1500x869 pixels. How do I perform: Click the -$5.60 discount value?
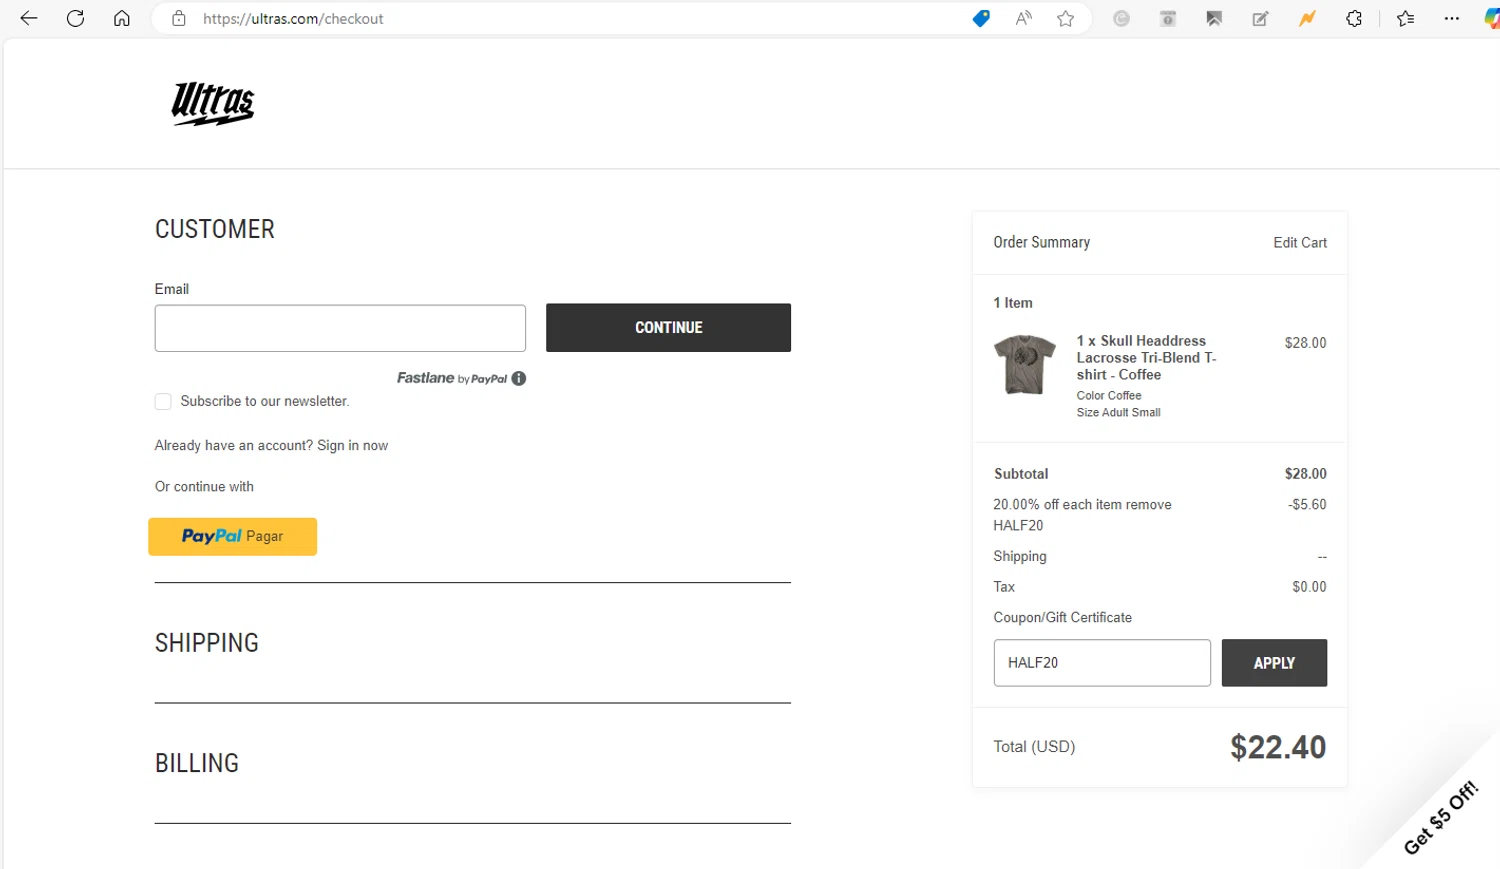pos(1307,505)
